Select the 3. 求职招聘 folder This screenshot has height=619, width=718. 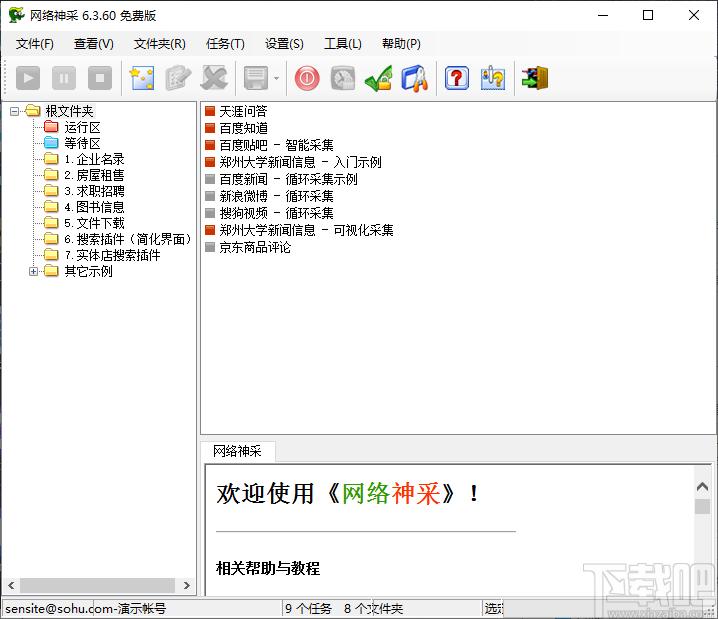(x=94, y=191)
